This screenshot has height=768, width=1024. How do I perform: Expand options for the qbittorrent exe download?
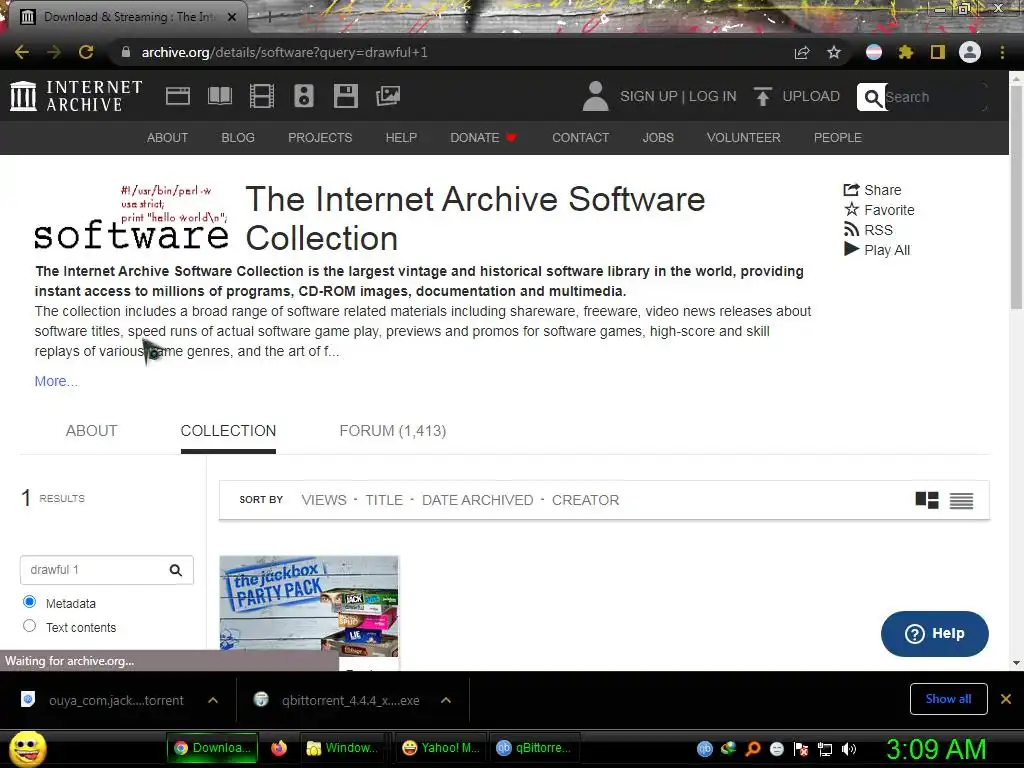446,700
